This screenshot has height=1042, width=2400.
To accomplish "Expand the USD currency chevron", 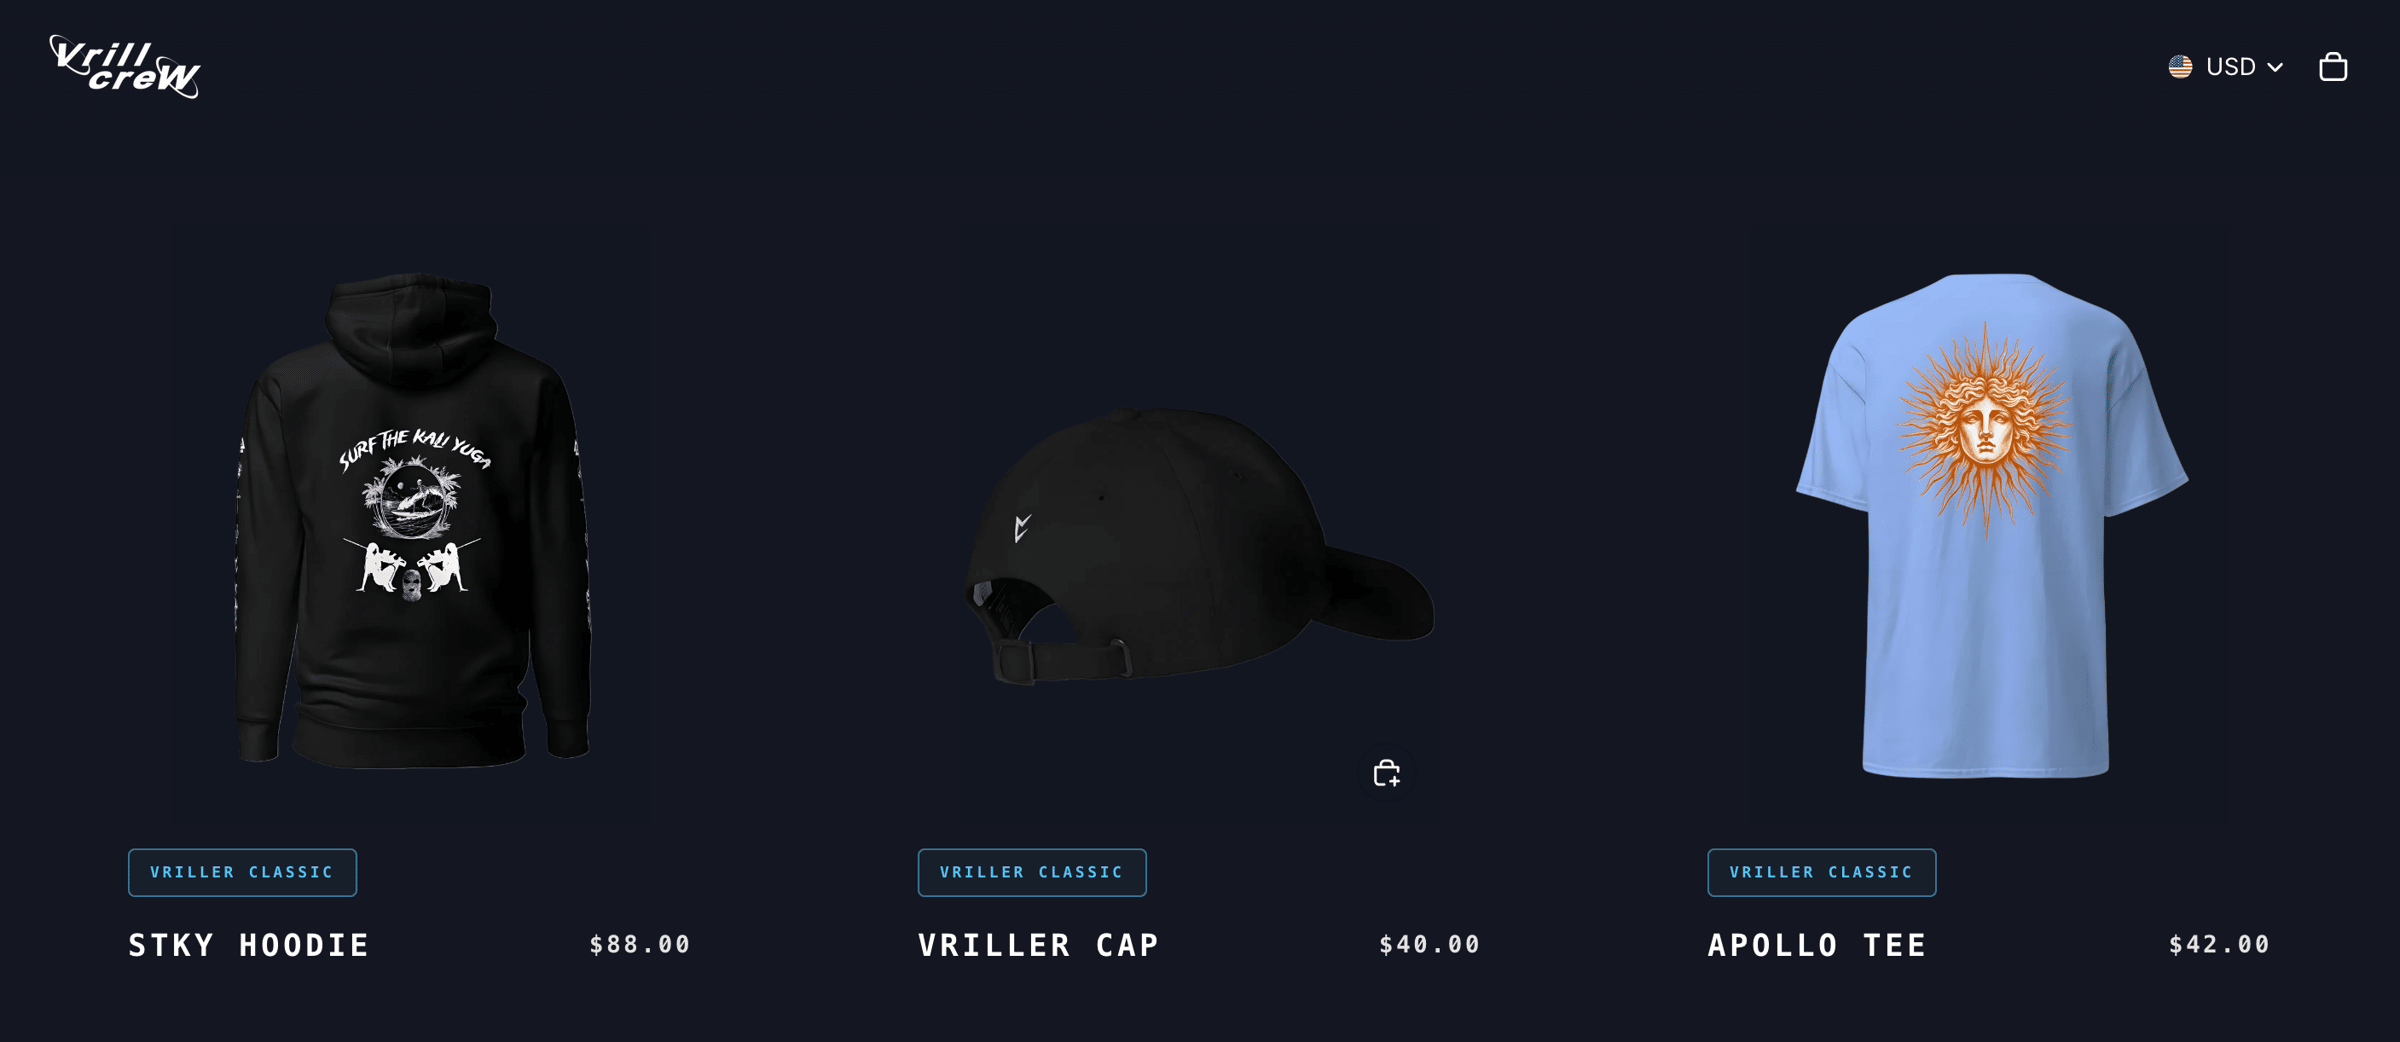I will coord(2275,67).
